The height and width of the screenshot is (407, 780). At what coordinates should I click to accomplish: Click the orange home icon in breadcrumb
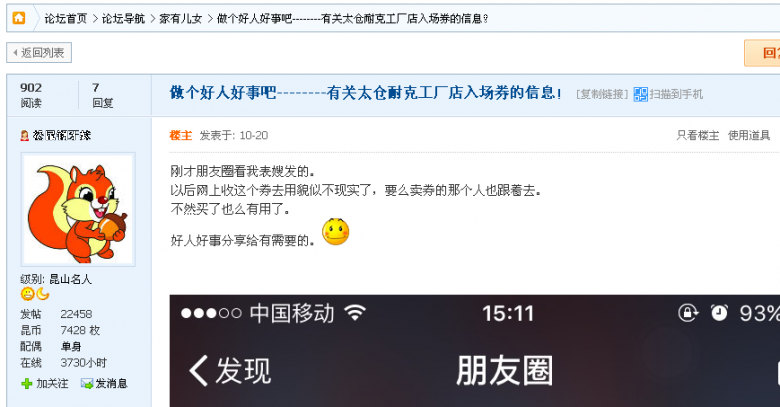19,18
